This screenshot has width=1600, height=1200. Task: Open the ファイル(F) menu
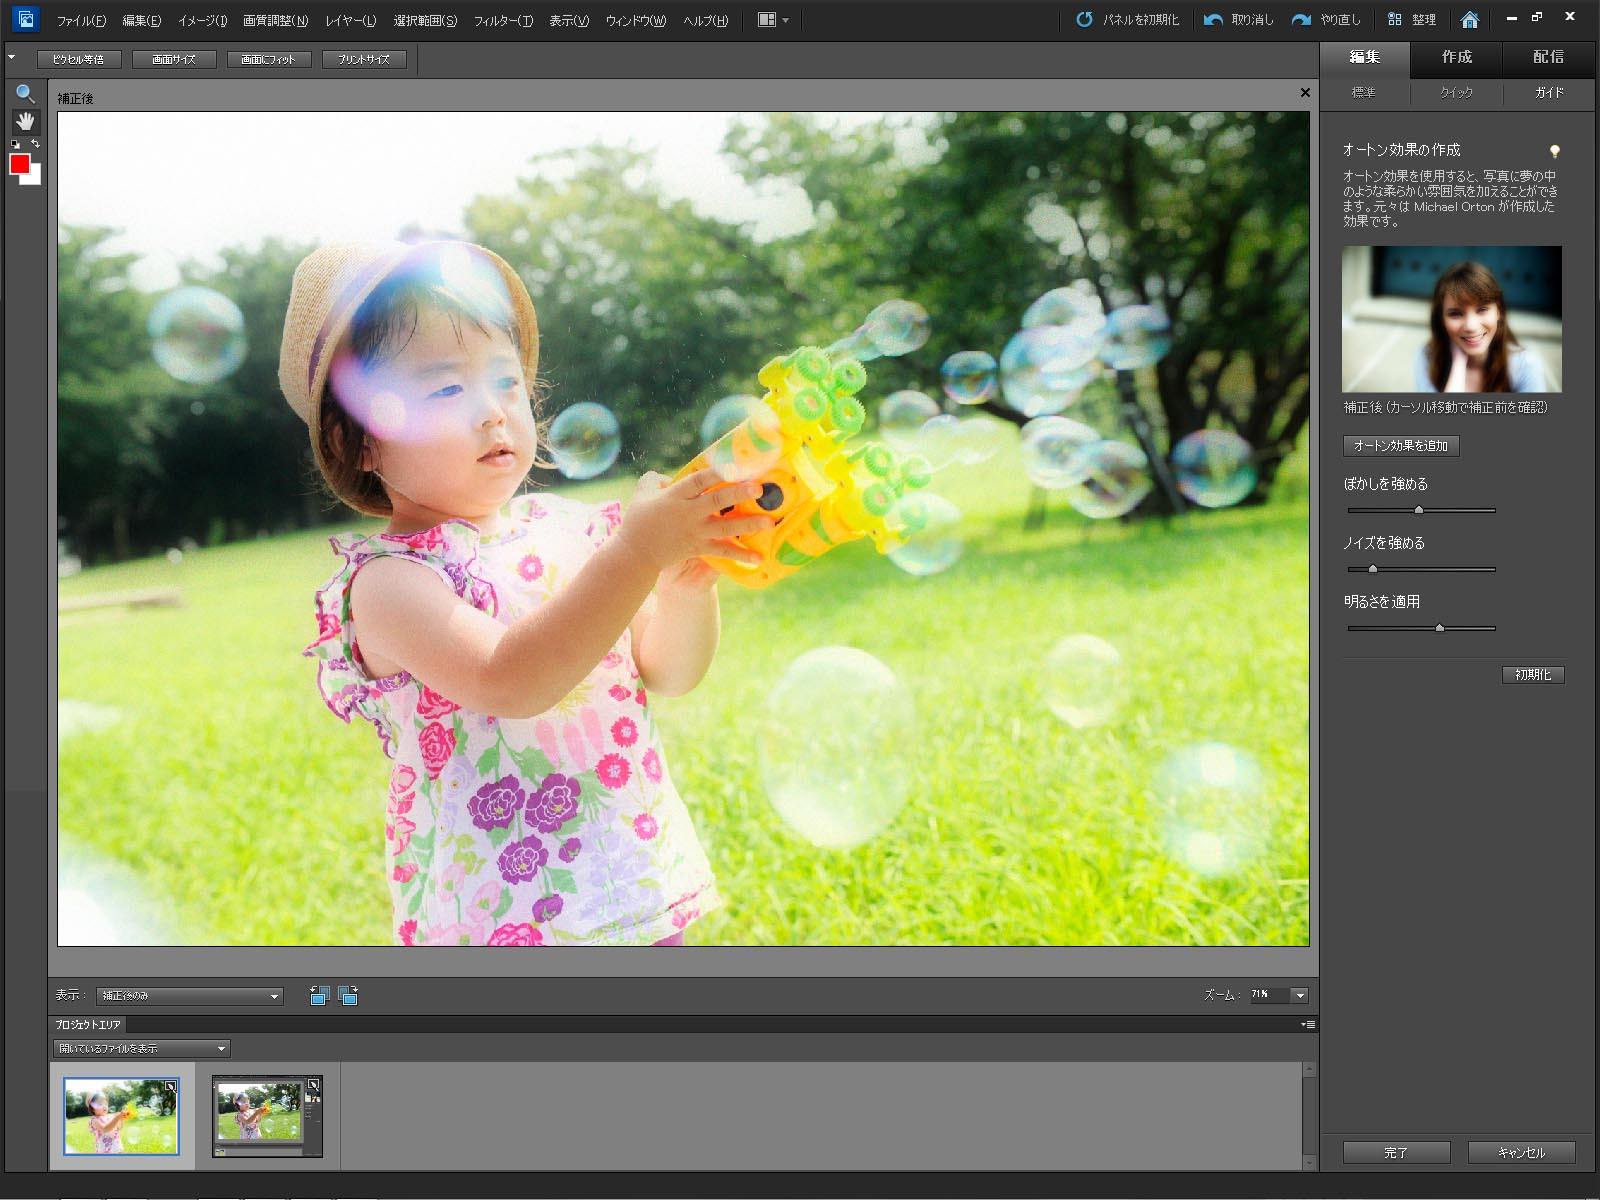[81, 20]
